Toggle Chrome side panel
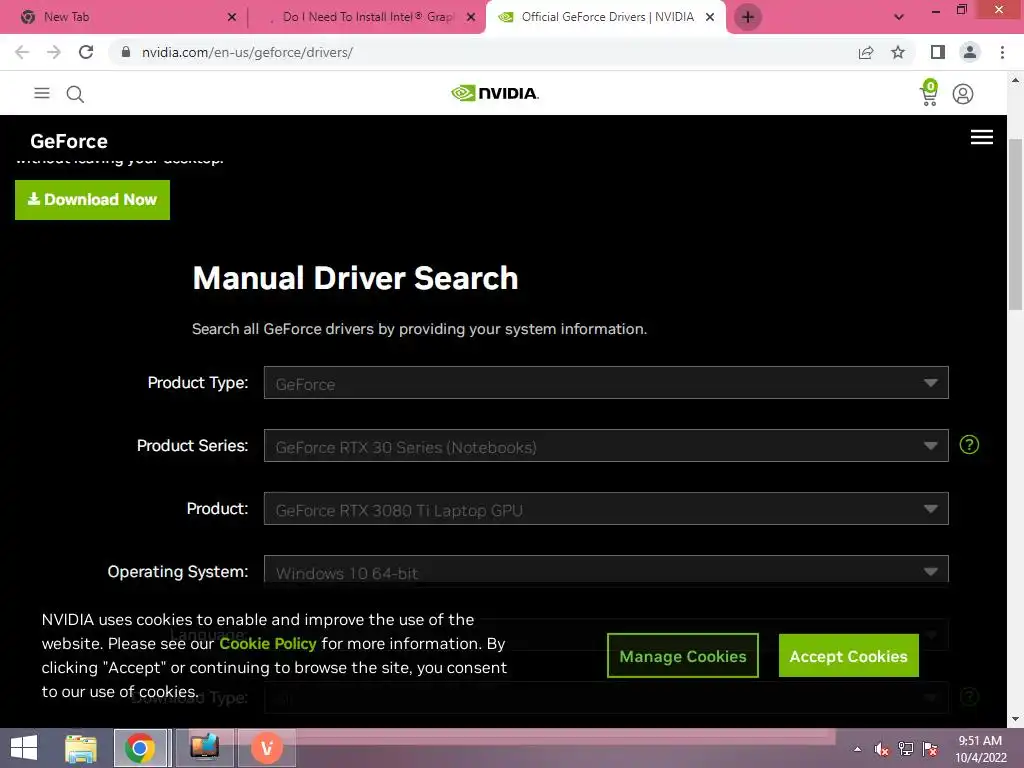Image resolution: width=1024 pixels, height=768 pixels. point(938,52)
